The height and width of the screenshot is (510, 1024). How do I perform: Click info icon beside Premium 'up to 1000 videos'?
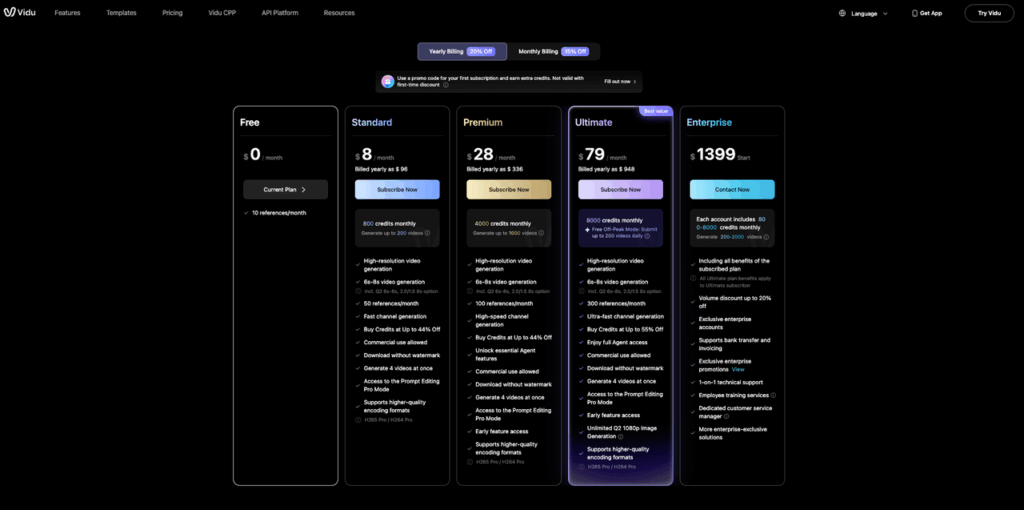[x=541, y=232]
